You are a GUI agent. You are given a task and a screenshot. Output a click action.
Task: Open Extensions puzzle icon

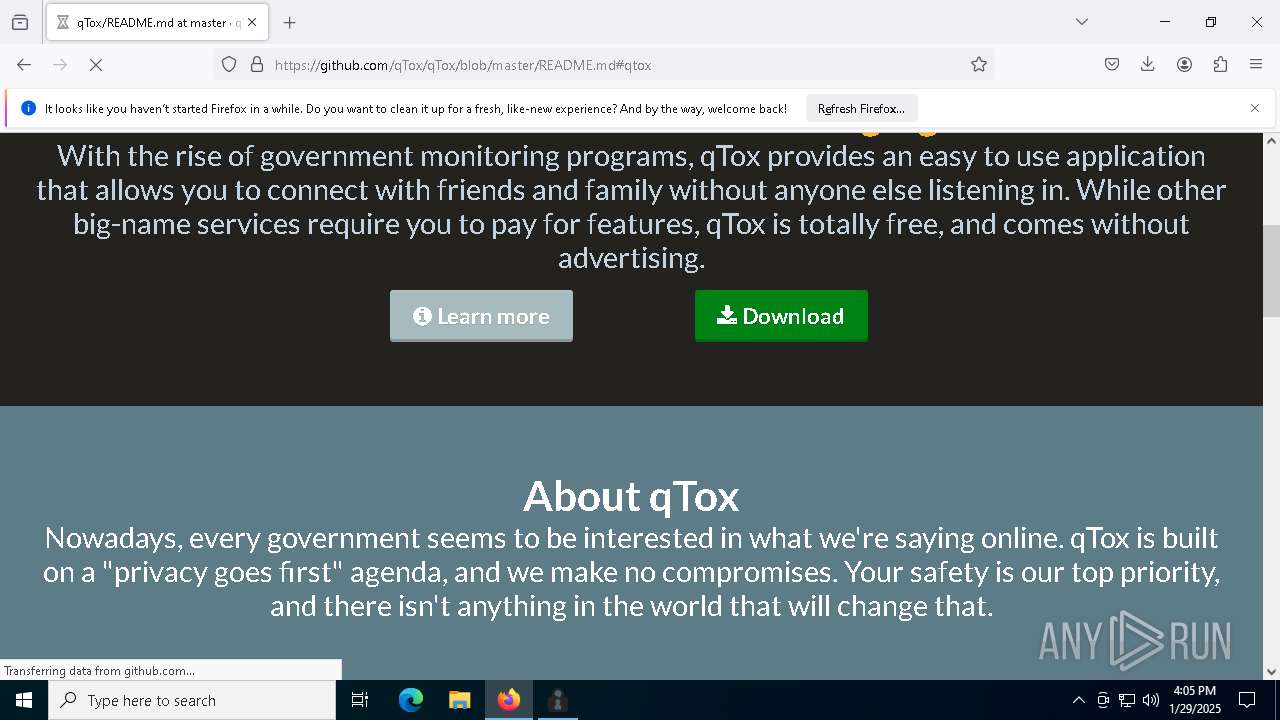(1220, 65)
